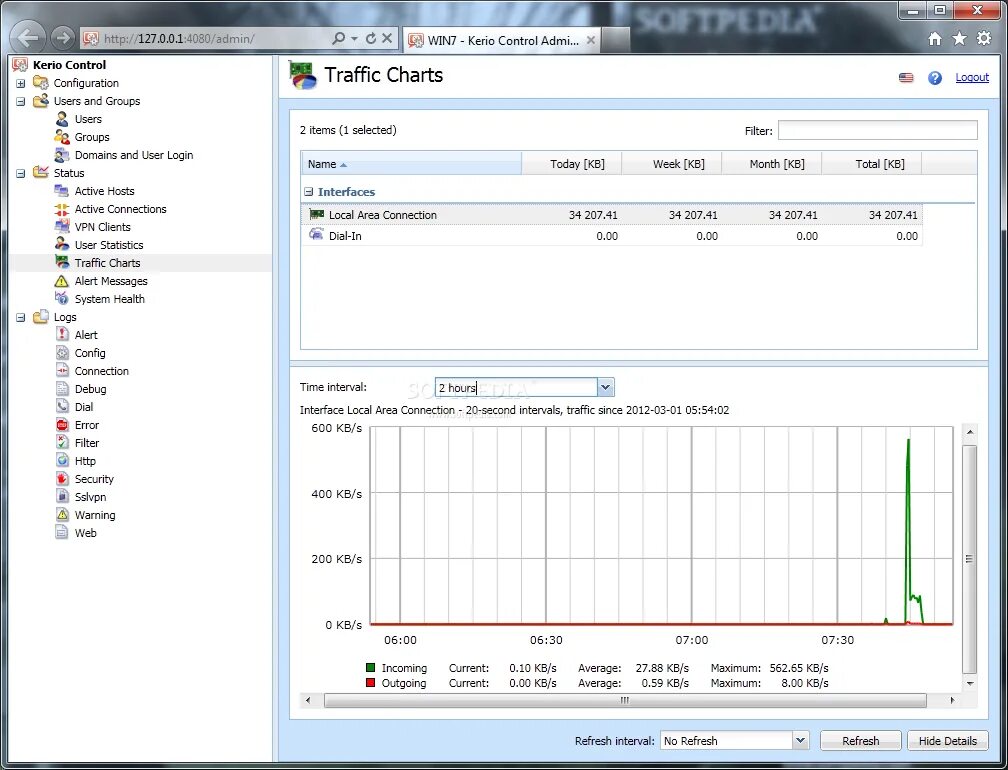Sort by Week [KB] column
The width and height of the screenshot is (1008, 770).
672,164
